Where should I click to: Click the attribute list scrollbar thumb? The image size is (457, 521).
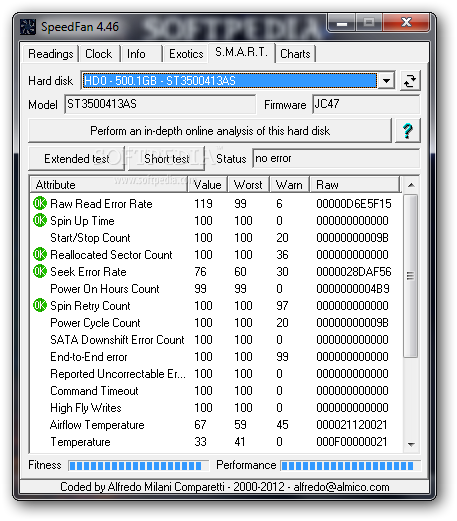pyautogui.click(x=411, y=276)
